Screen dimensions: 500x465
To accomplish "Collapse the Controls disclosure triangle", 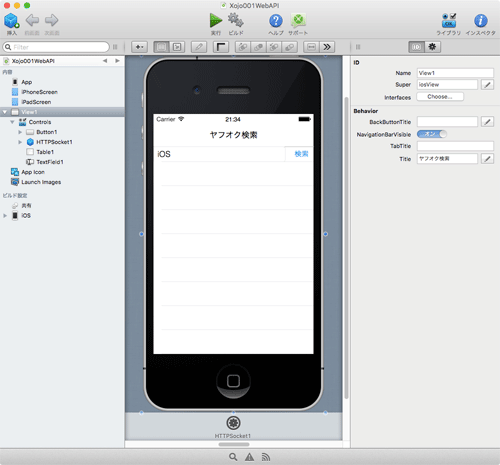I will pyautogui.click(x=12, y=122).
